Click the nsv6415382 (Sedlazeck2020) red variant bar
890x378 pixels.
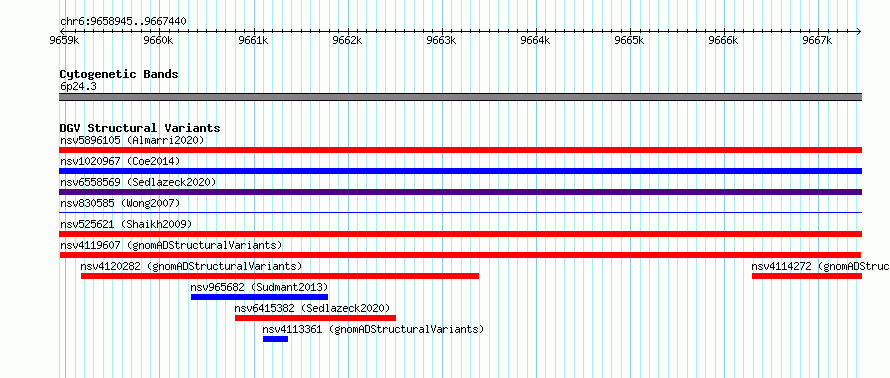coord(315,318)
